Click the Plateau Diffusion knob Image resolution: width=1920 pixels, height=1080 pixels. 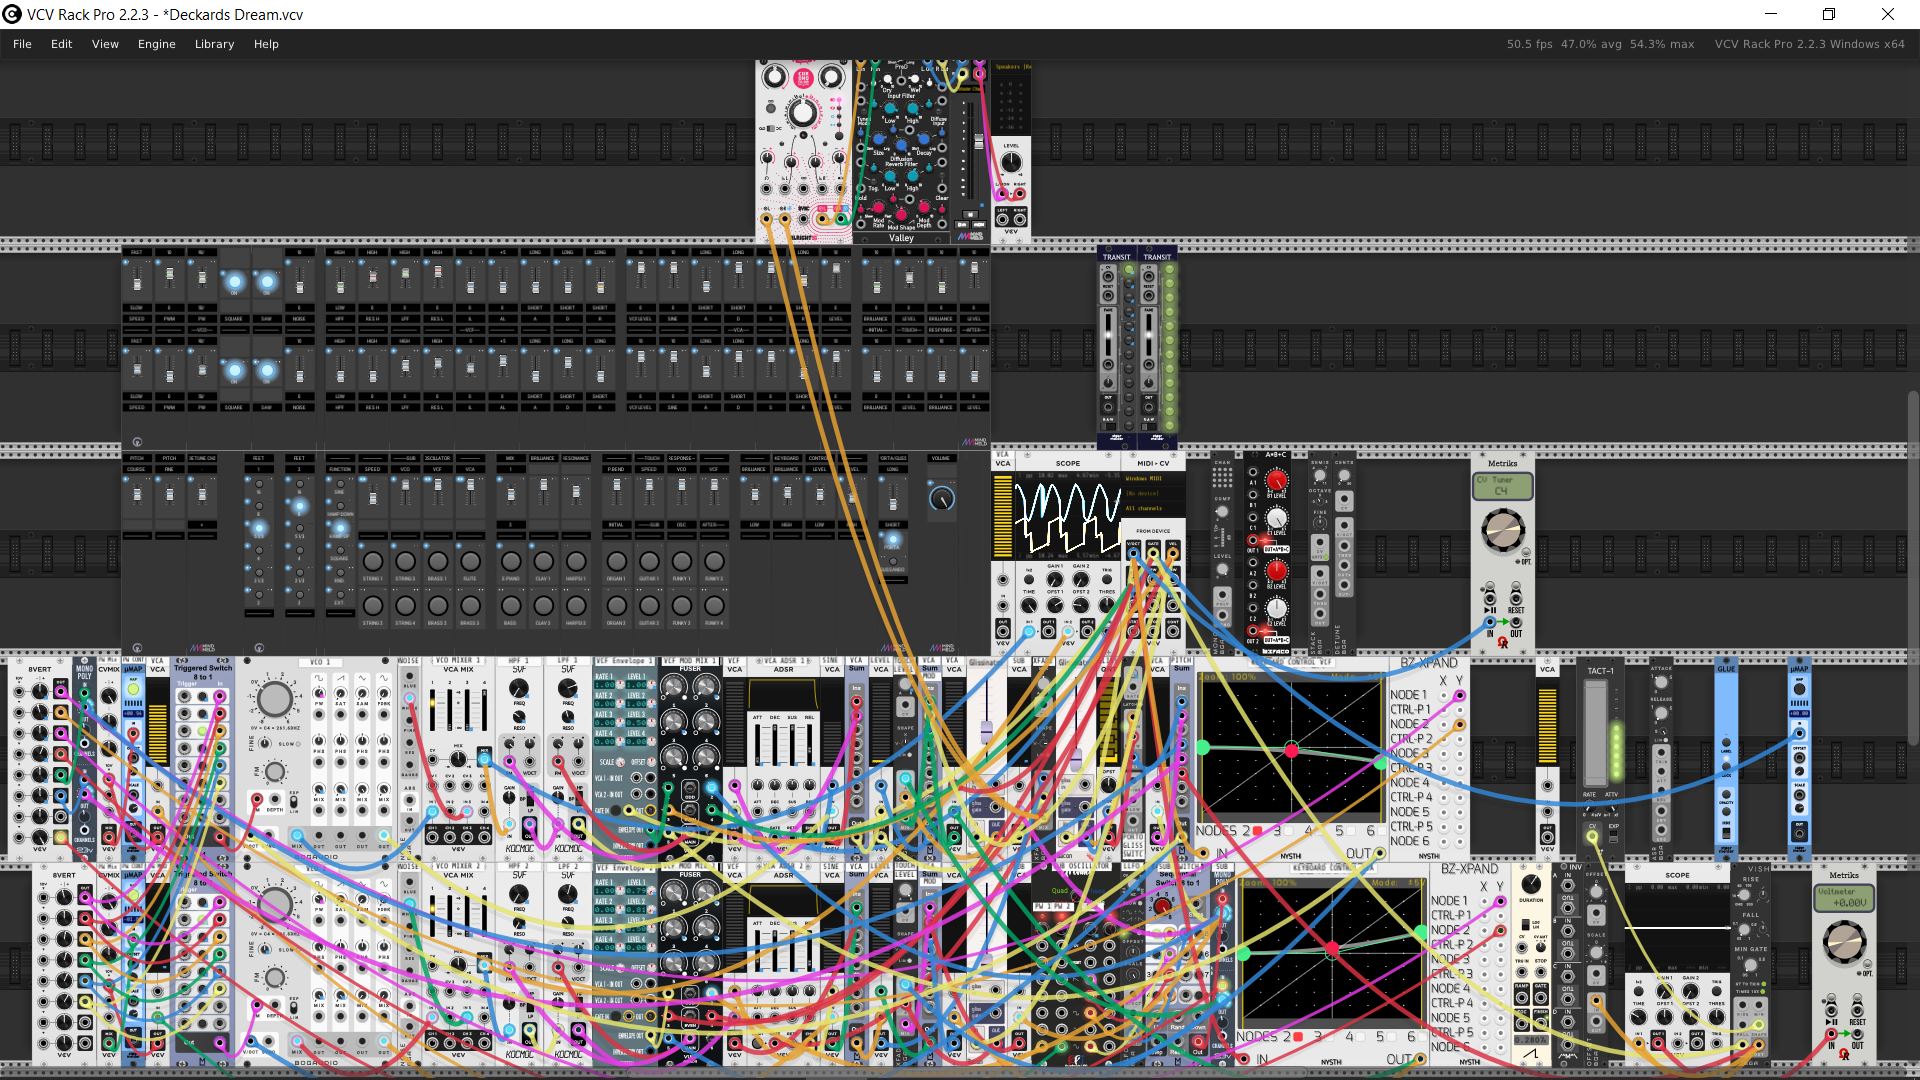tap(901, 146)
